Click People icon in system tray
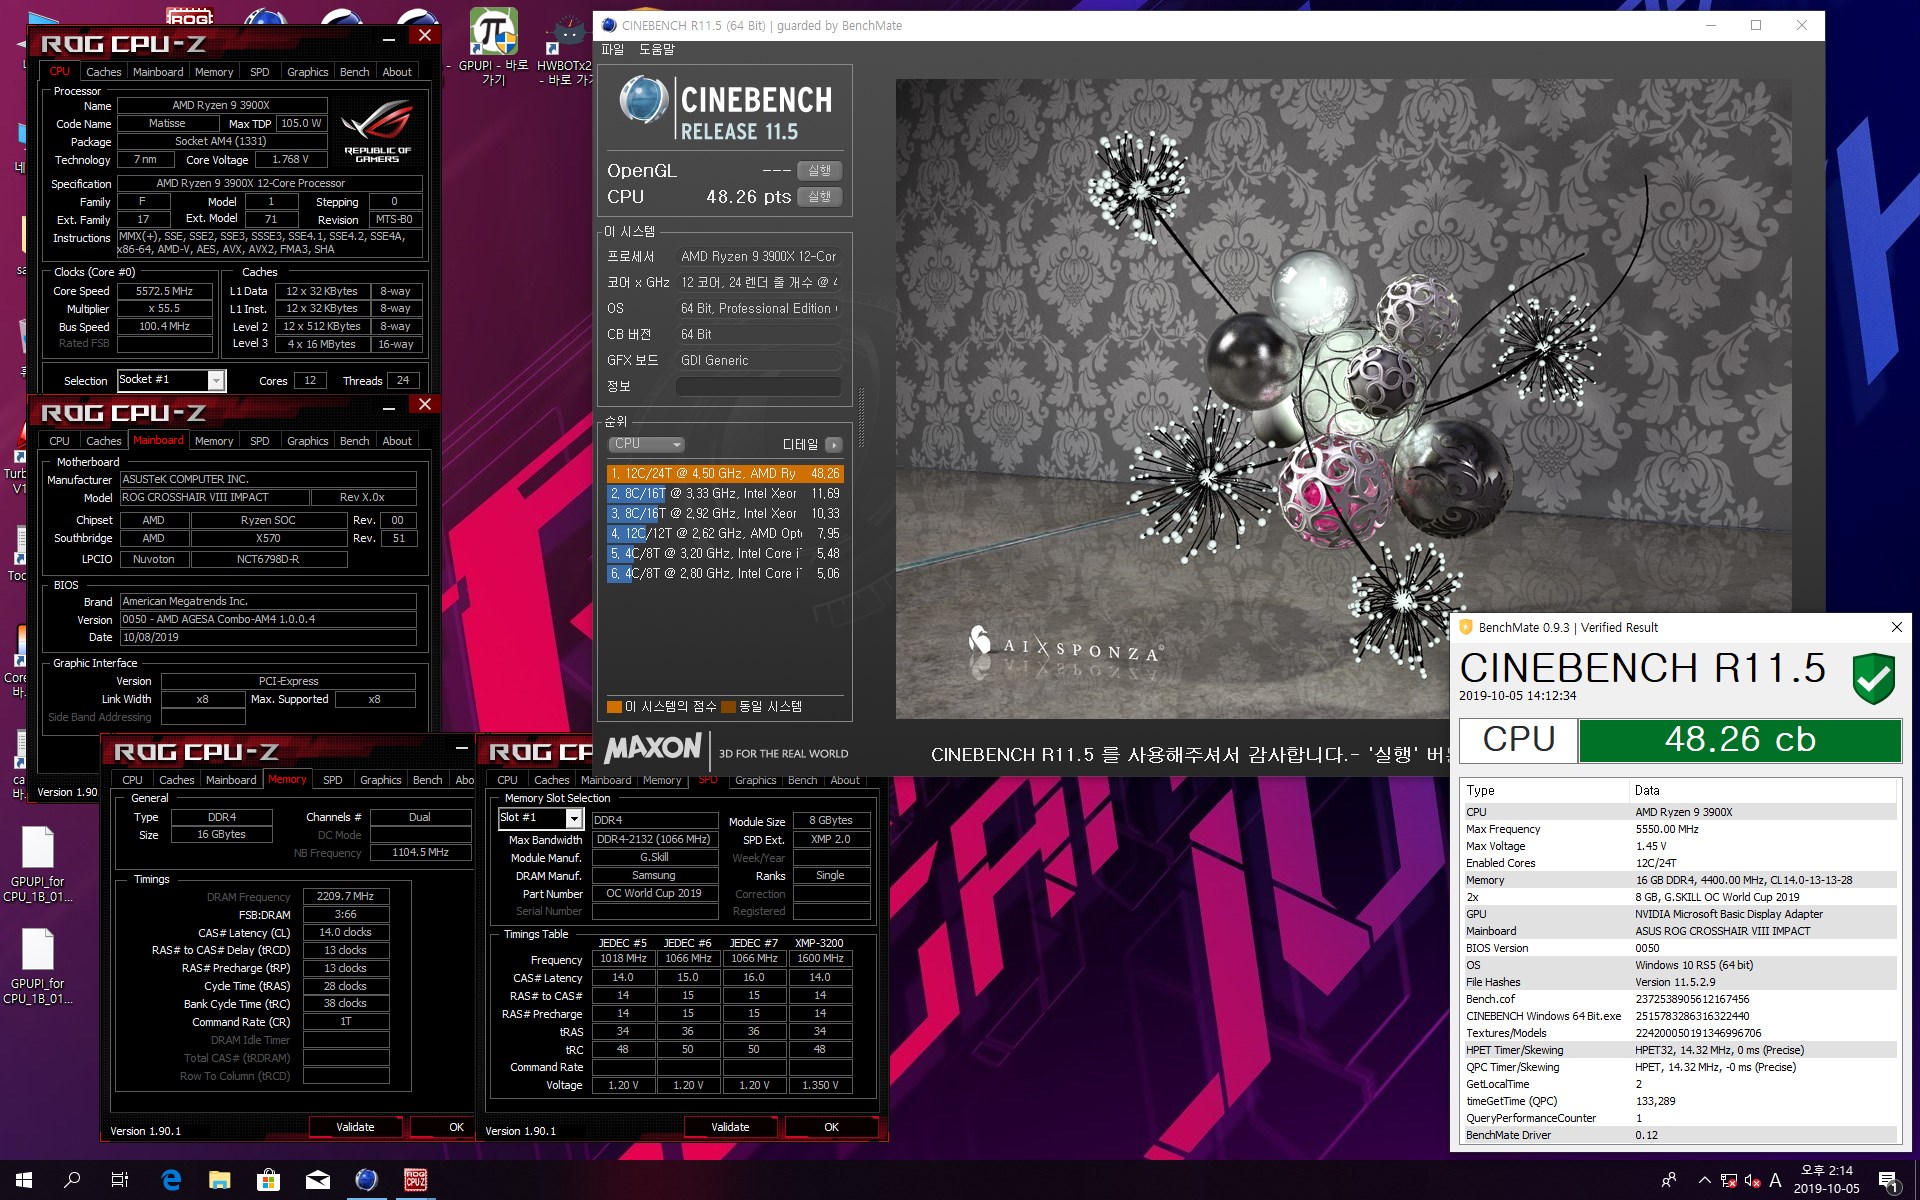Image resolution: width=1920 pixels, height=1200 pixels. point(1668,1180)
